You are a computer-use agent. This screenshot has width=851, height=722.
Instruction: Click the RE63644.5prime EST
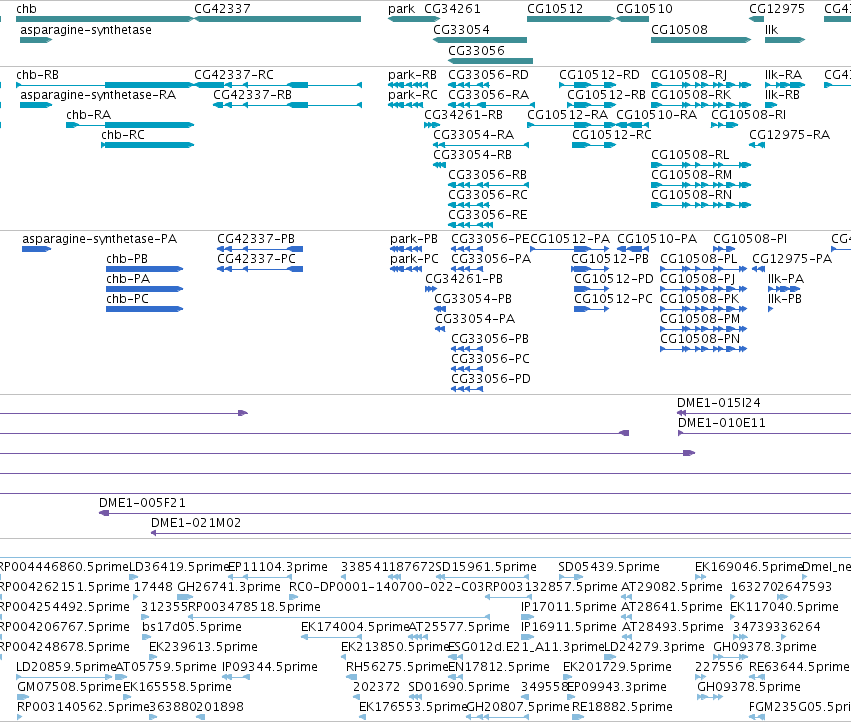coord(757,677)
